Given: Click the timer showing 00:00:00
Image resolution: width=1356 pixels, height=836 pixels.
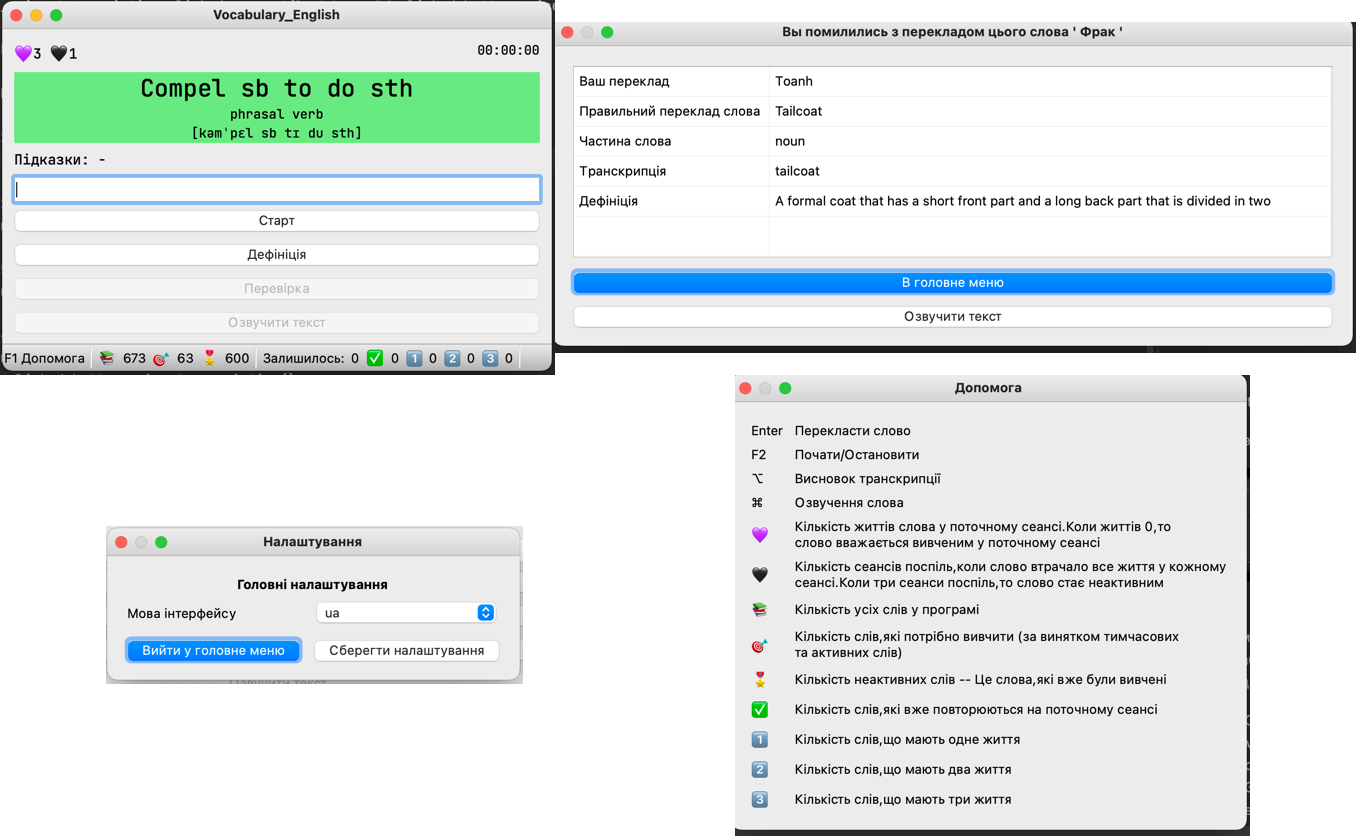Looking at the screenshot, I should 508,50.
